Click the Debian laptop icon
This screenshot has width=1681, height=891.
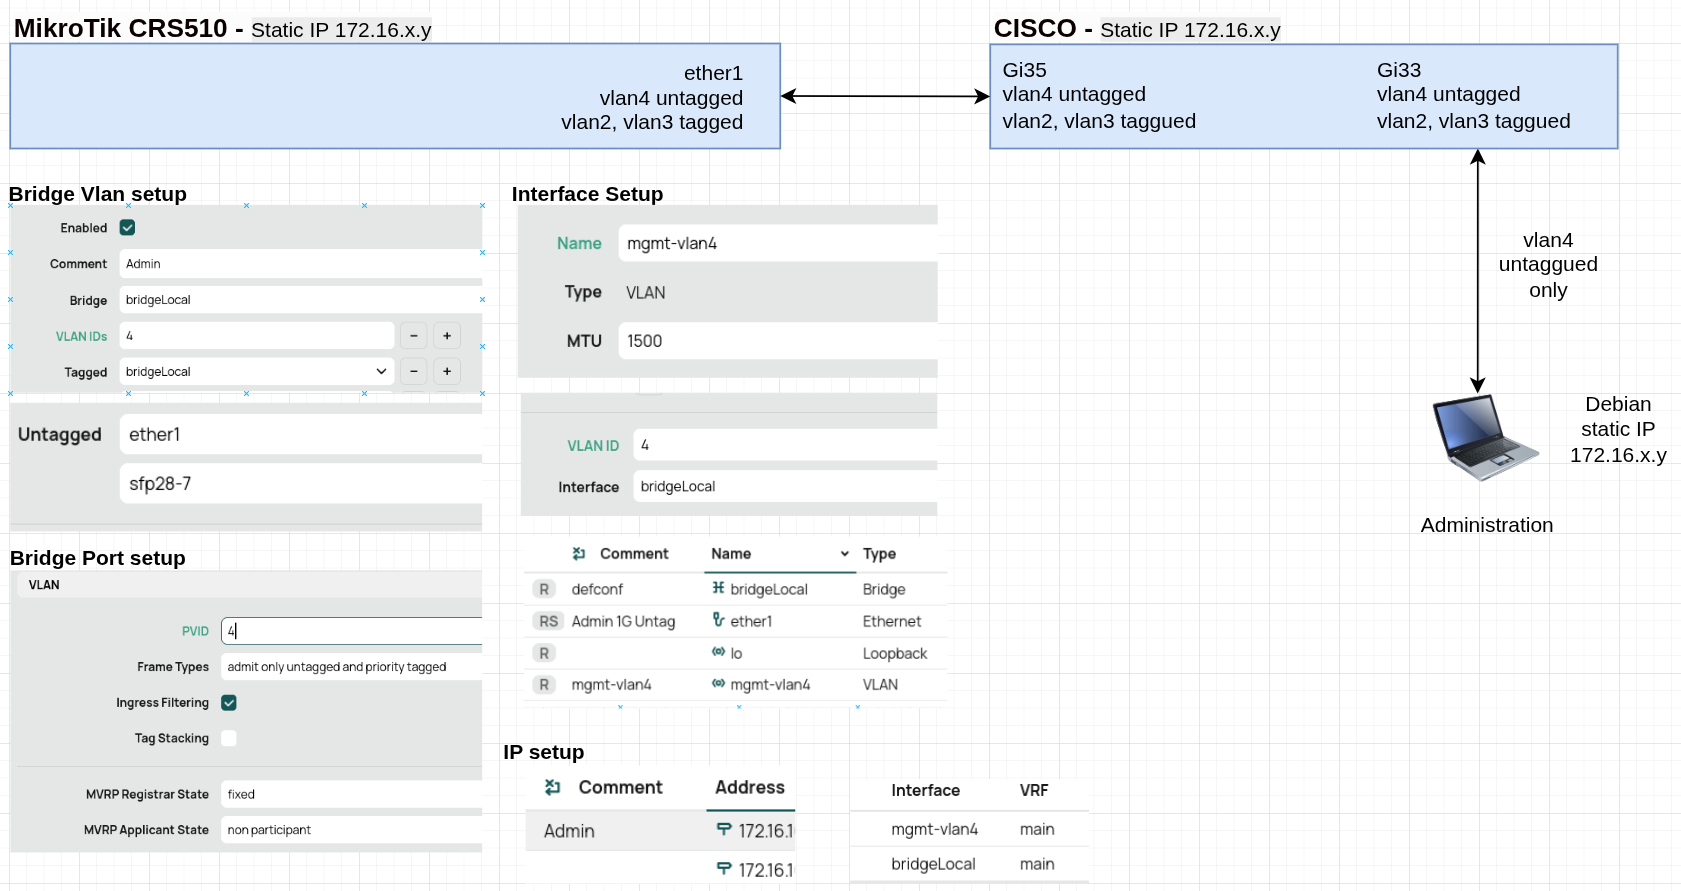point(1483,436)
